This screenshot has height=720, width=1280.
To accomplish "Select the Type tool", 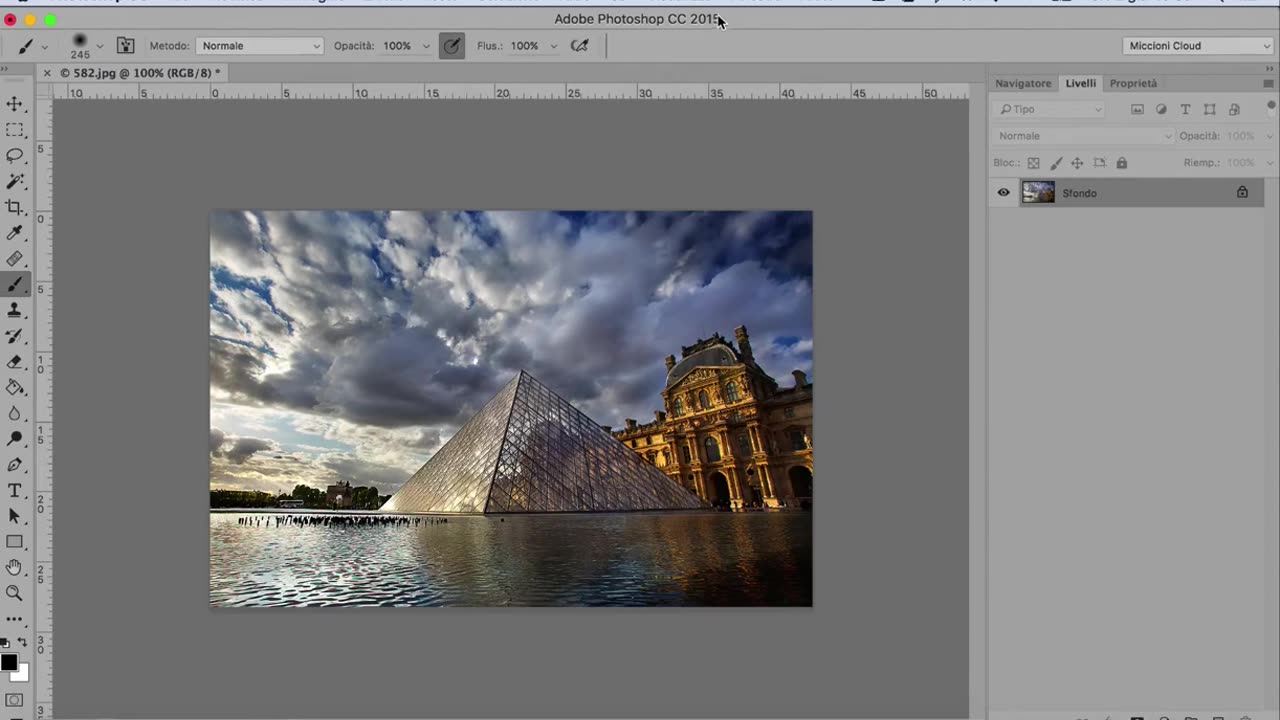I will pos(15,491).
